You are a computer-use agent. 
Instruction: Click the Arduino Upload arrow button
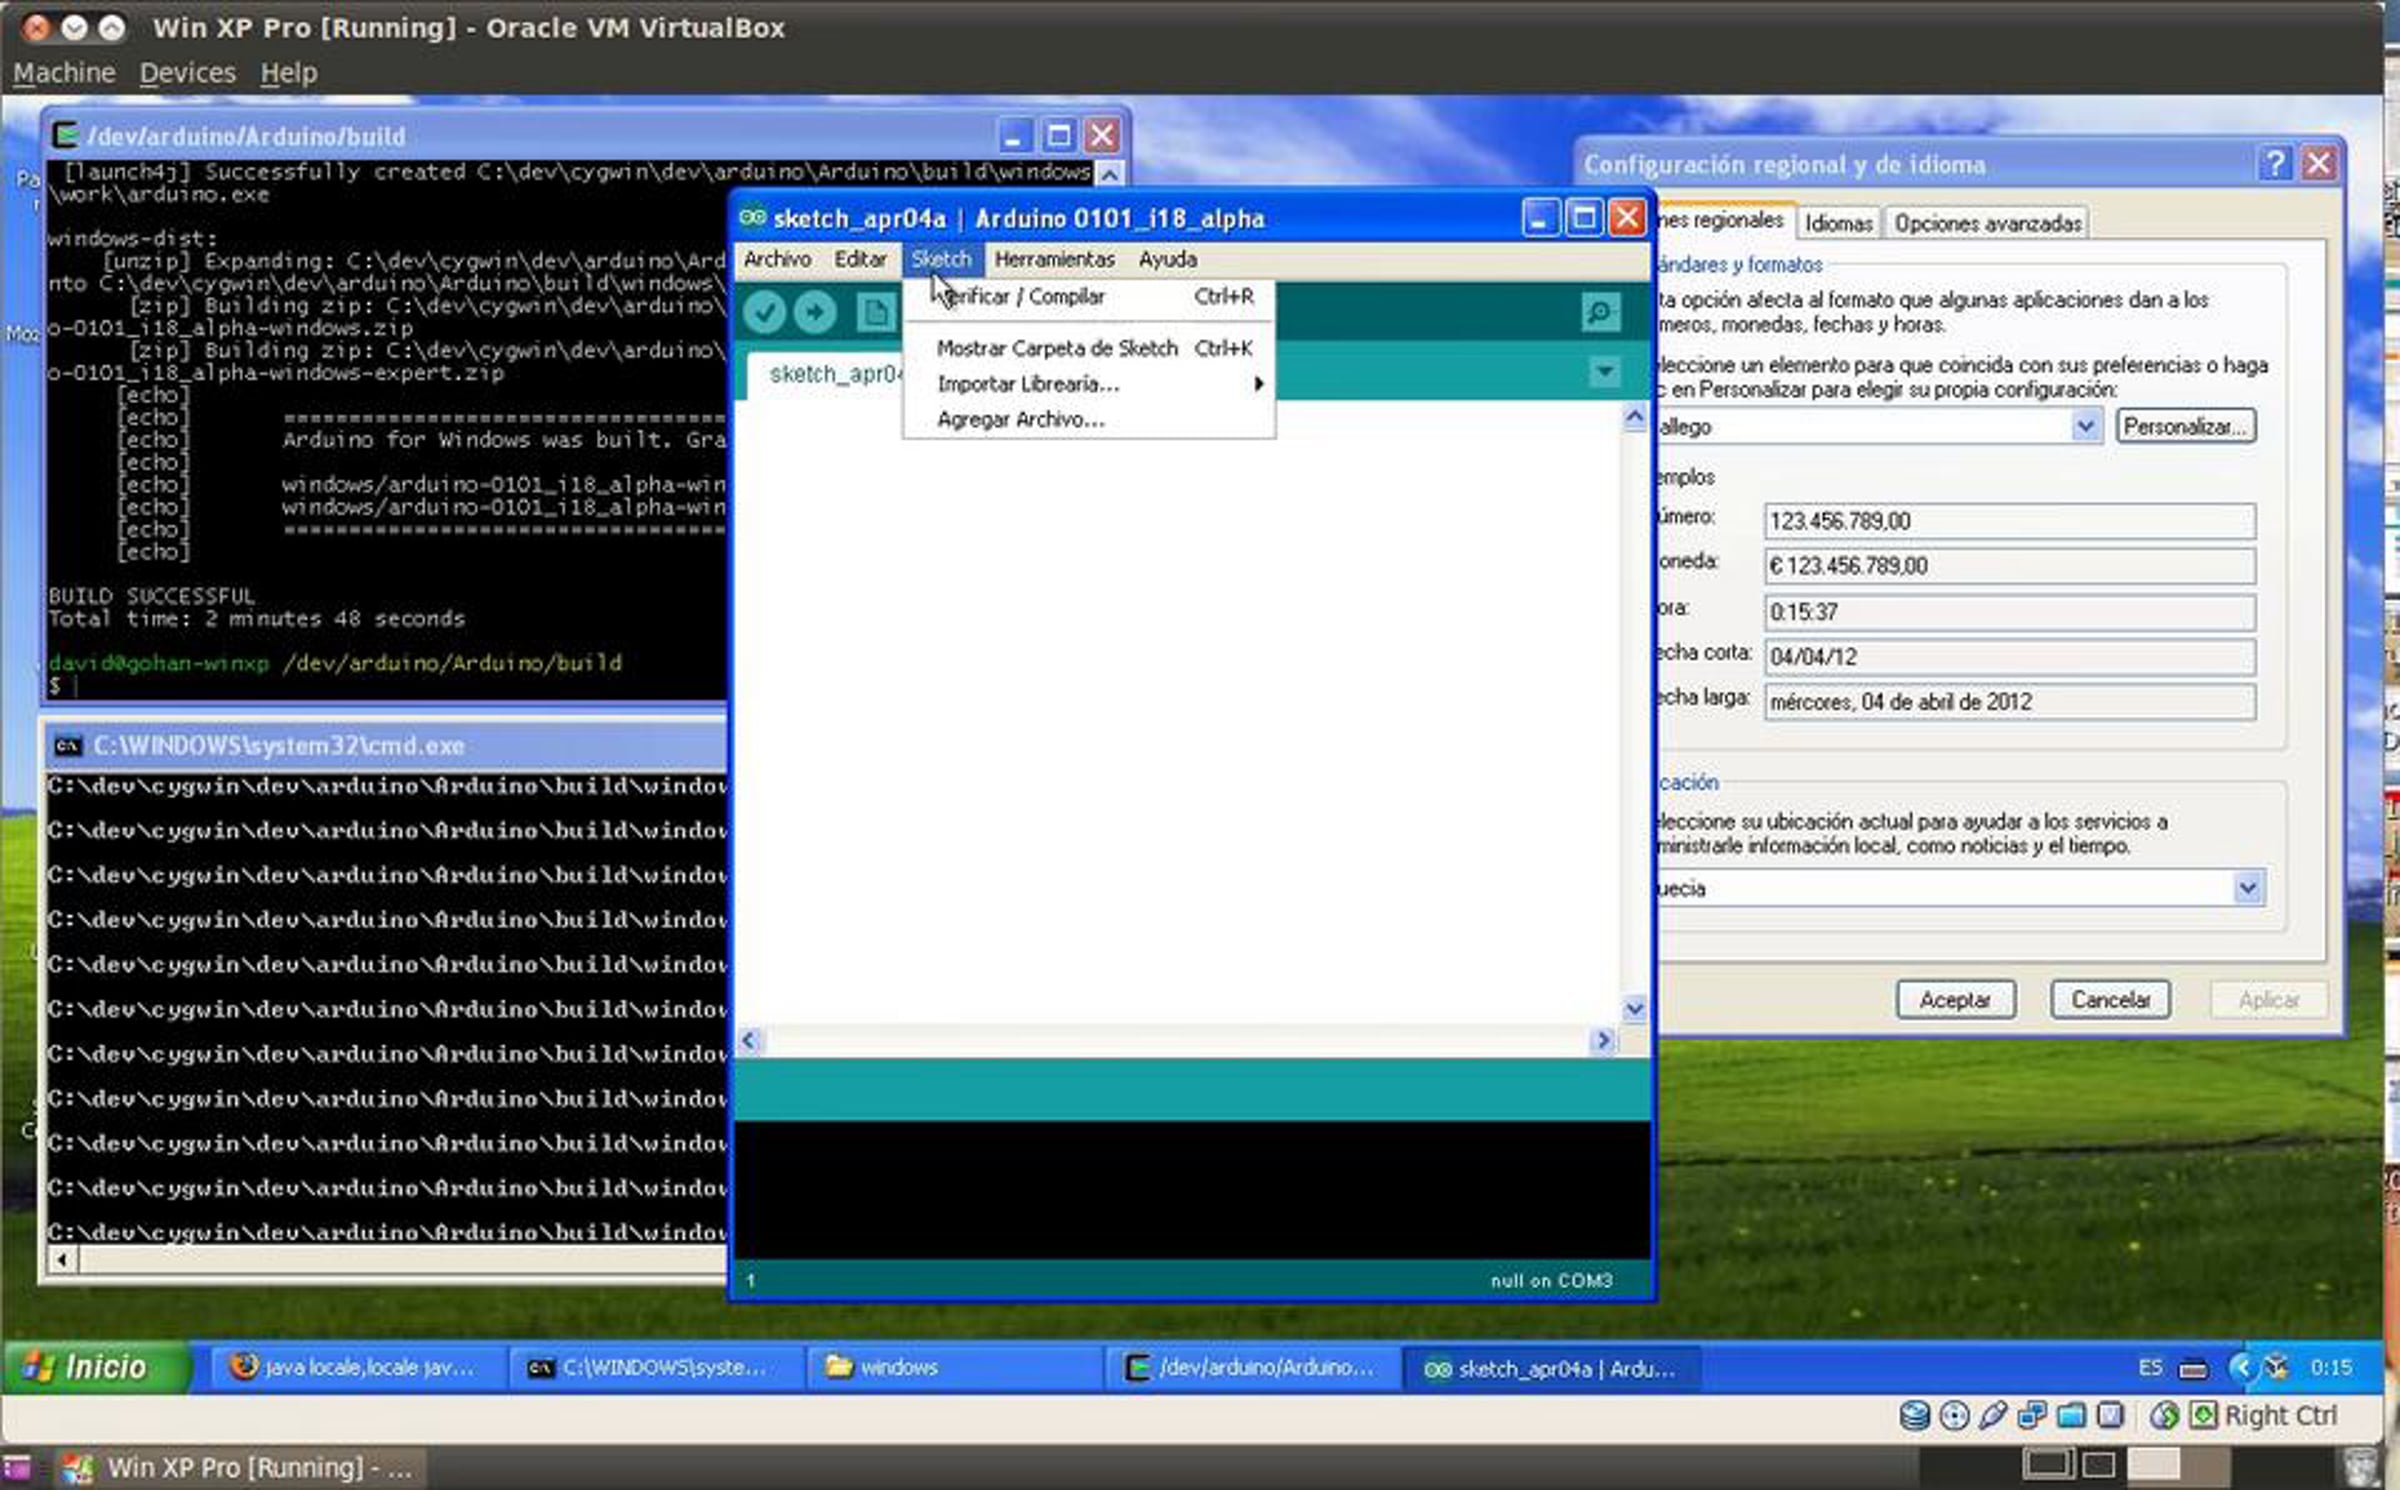tap(815, 313)
